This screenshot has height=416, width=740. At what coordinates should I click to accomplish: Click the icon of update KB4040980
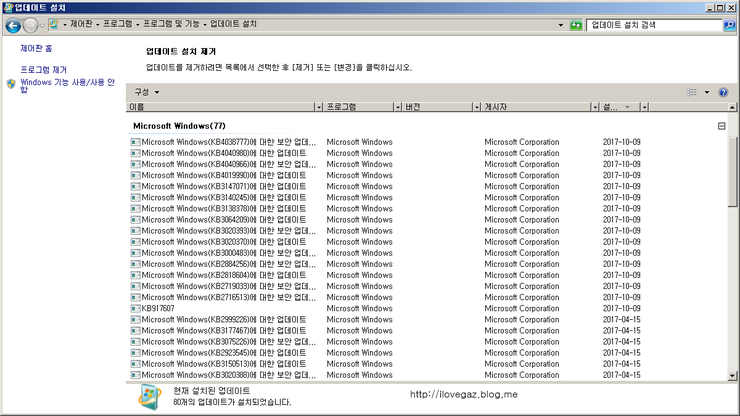(x=135, y=153)
